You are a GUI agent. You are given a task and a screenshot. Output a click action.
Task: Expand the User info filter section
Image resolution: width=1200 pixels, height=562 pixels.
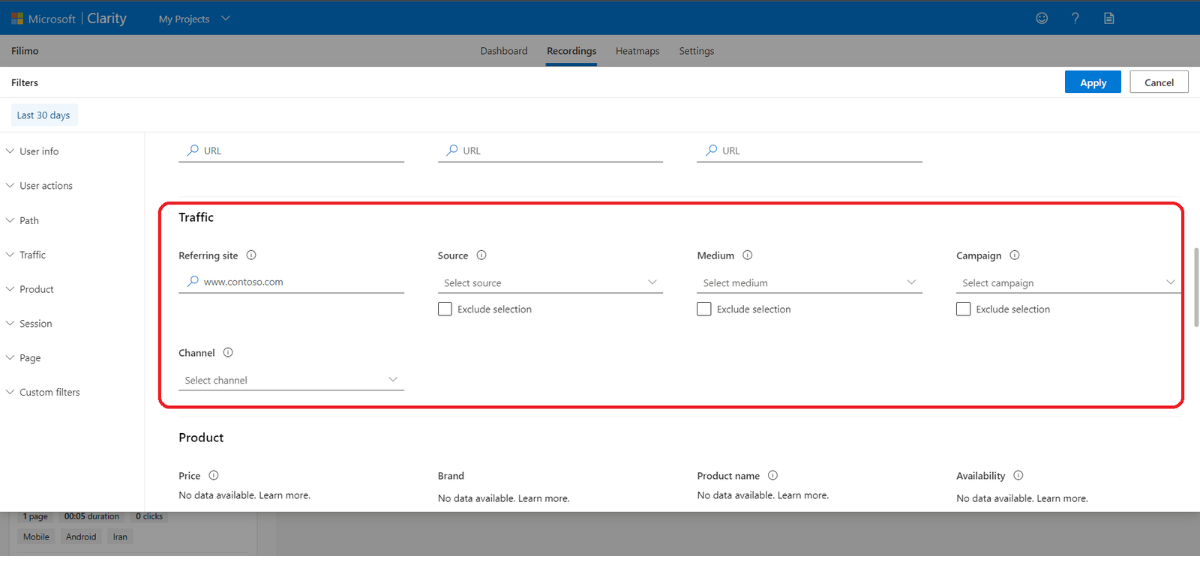(x=38, y=152)
